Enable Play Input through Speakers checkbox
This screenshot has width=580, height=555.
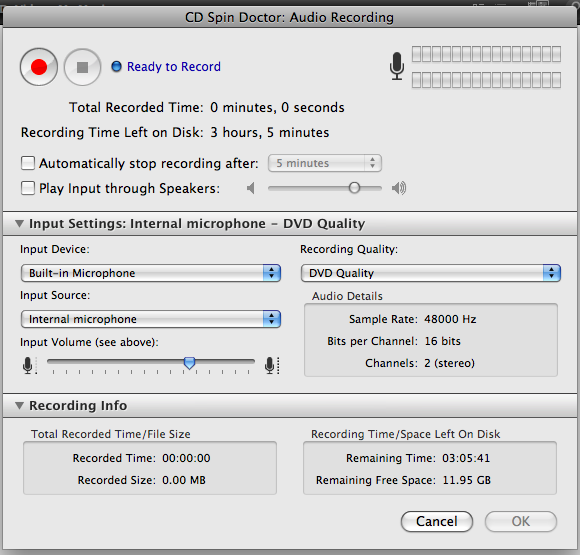pyautogui.click(x=28, y=188)
